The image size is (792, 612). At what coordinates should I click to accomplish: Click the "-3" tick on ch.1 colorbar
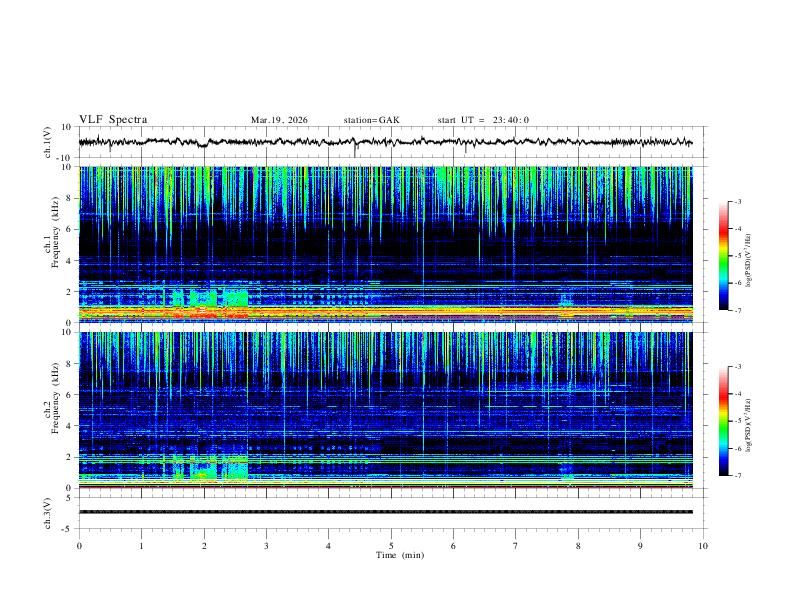[x=737, y=201]
